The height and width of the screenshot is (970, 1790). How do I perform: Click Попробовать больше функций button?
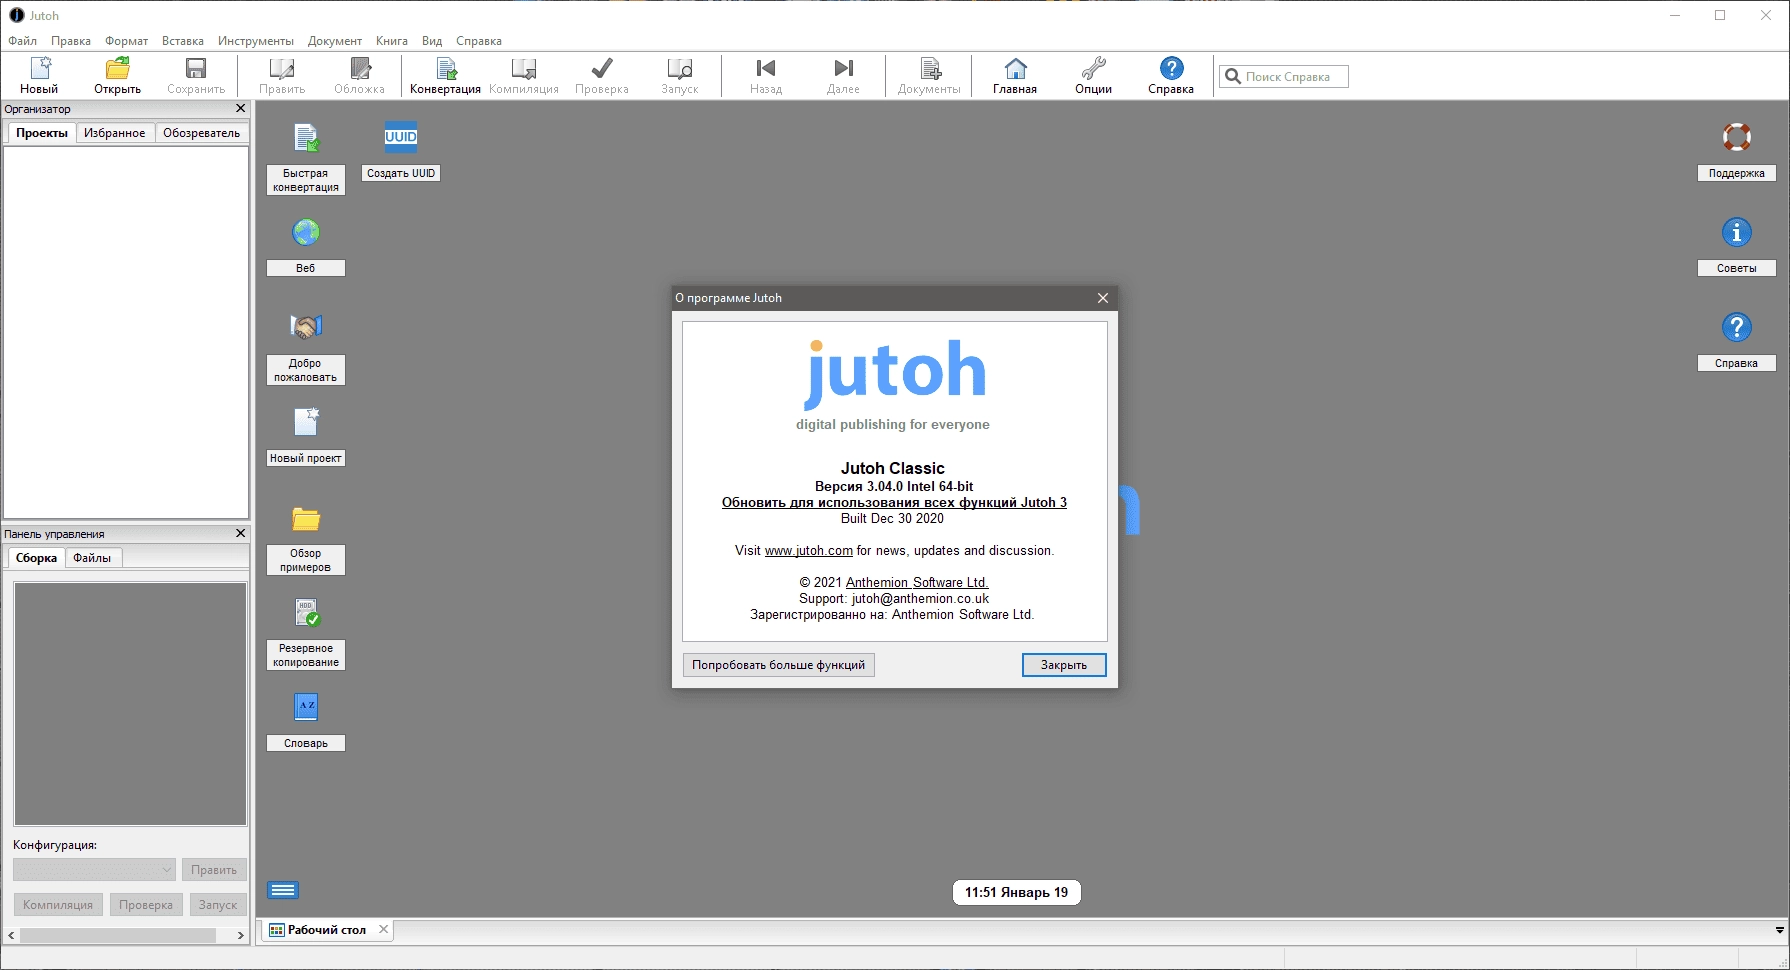[x=779, y=665]
